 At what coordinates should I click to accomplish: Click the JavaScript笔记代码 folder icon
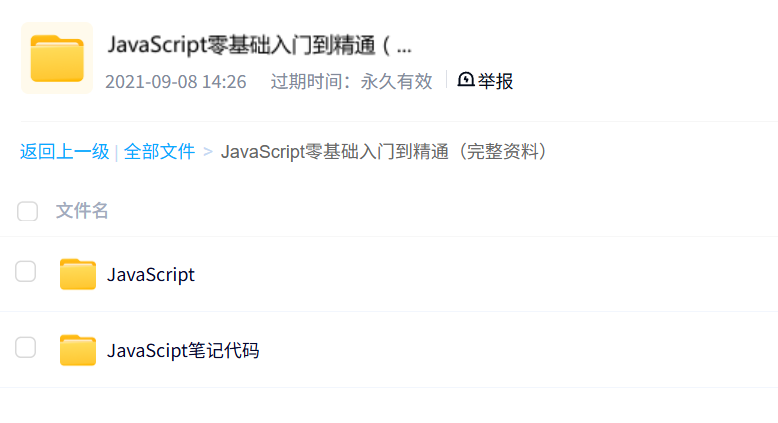click(x=77, y=350)
